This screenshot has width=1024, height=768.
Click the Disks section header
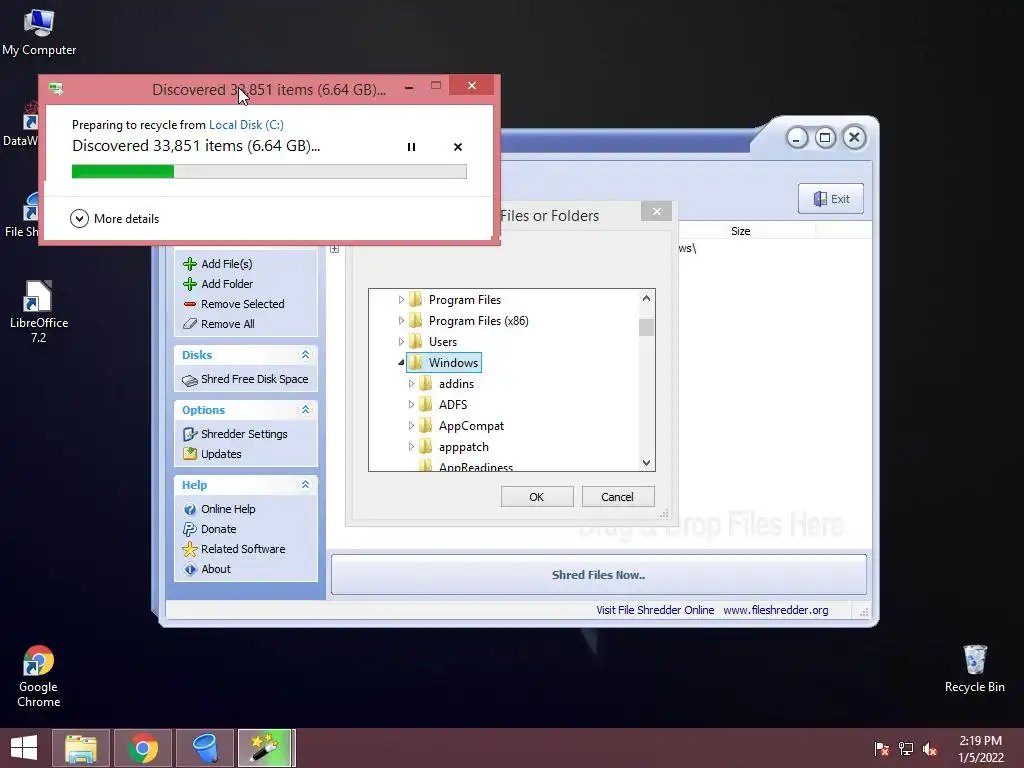coord(246,355)
